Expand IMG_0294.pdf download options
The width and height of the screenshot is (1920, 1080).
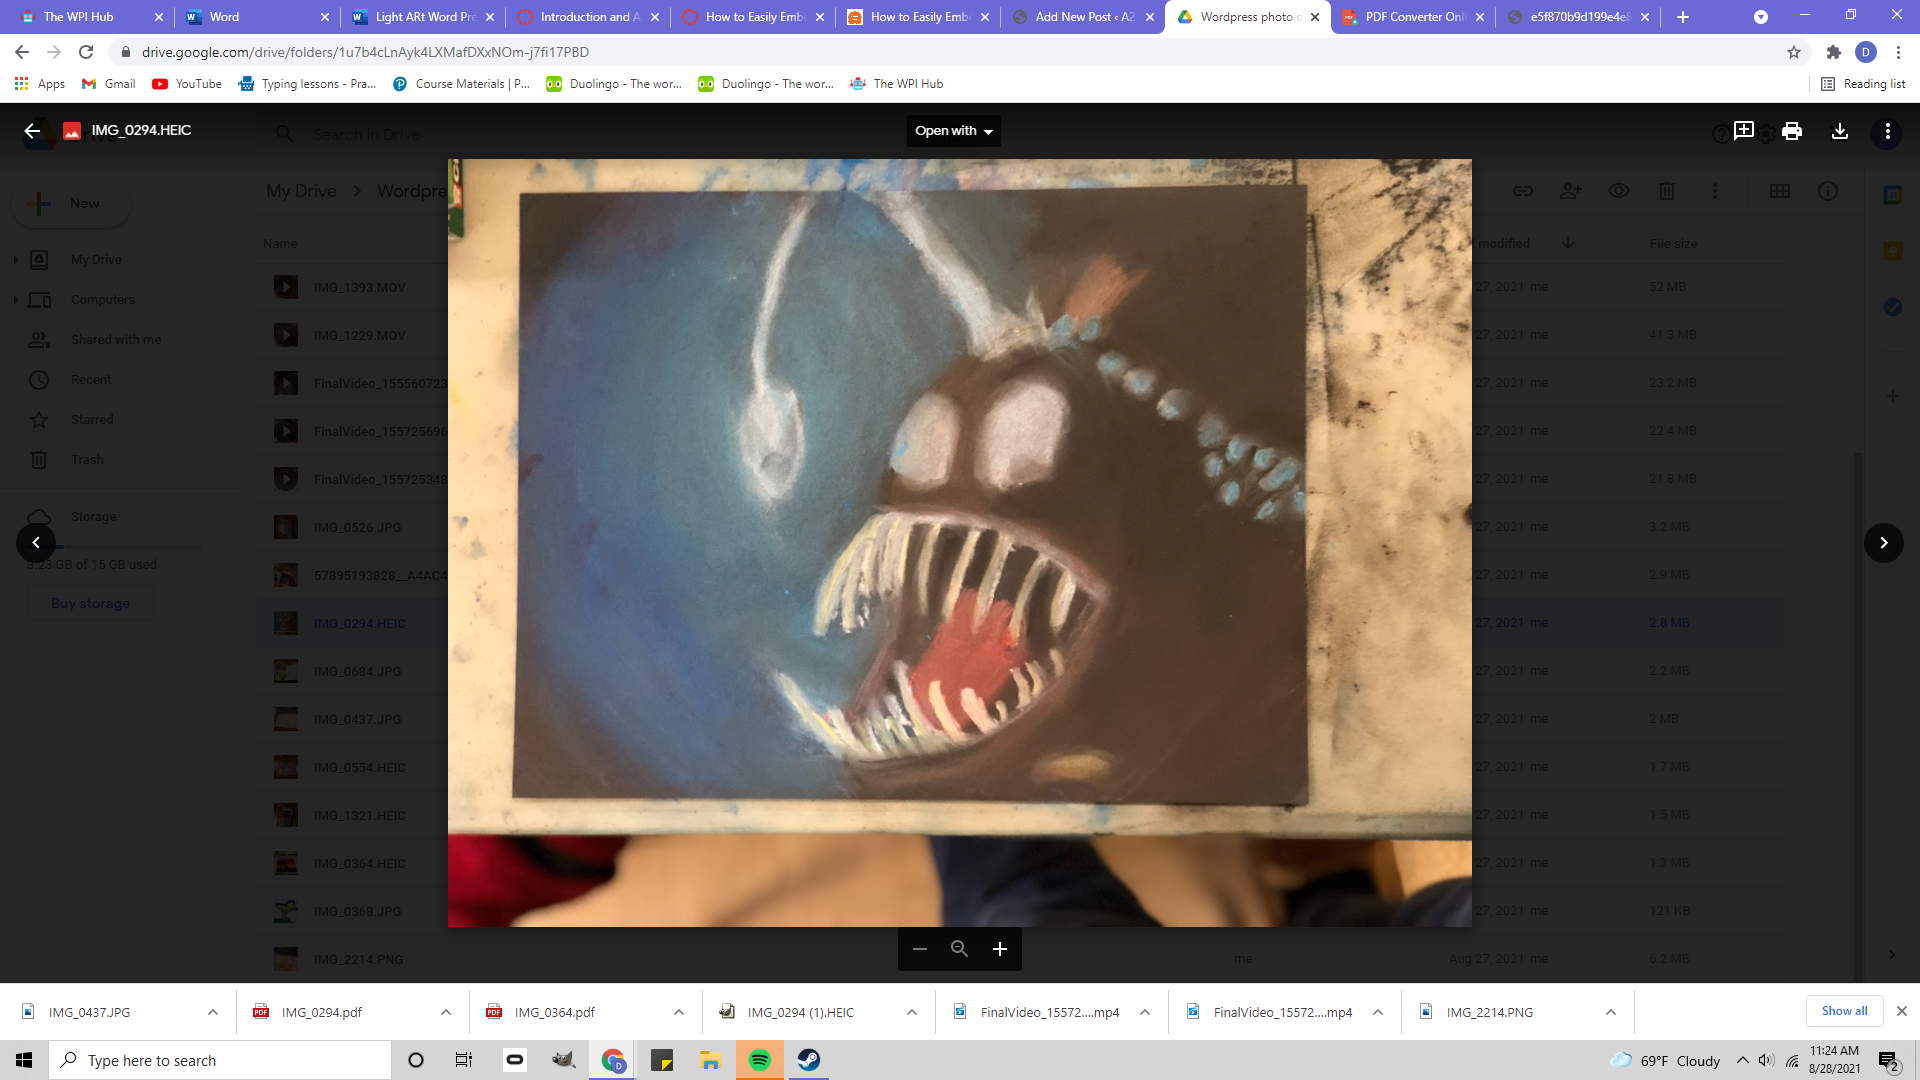point(446,1012)
